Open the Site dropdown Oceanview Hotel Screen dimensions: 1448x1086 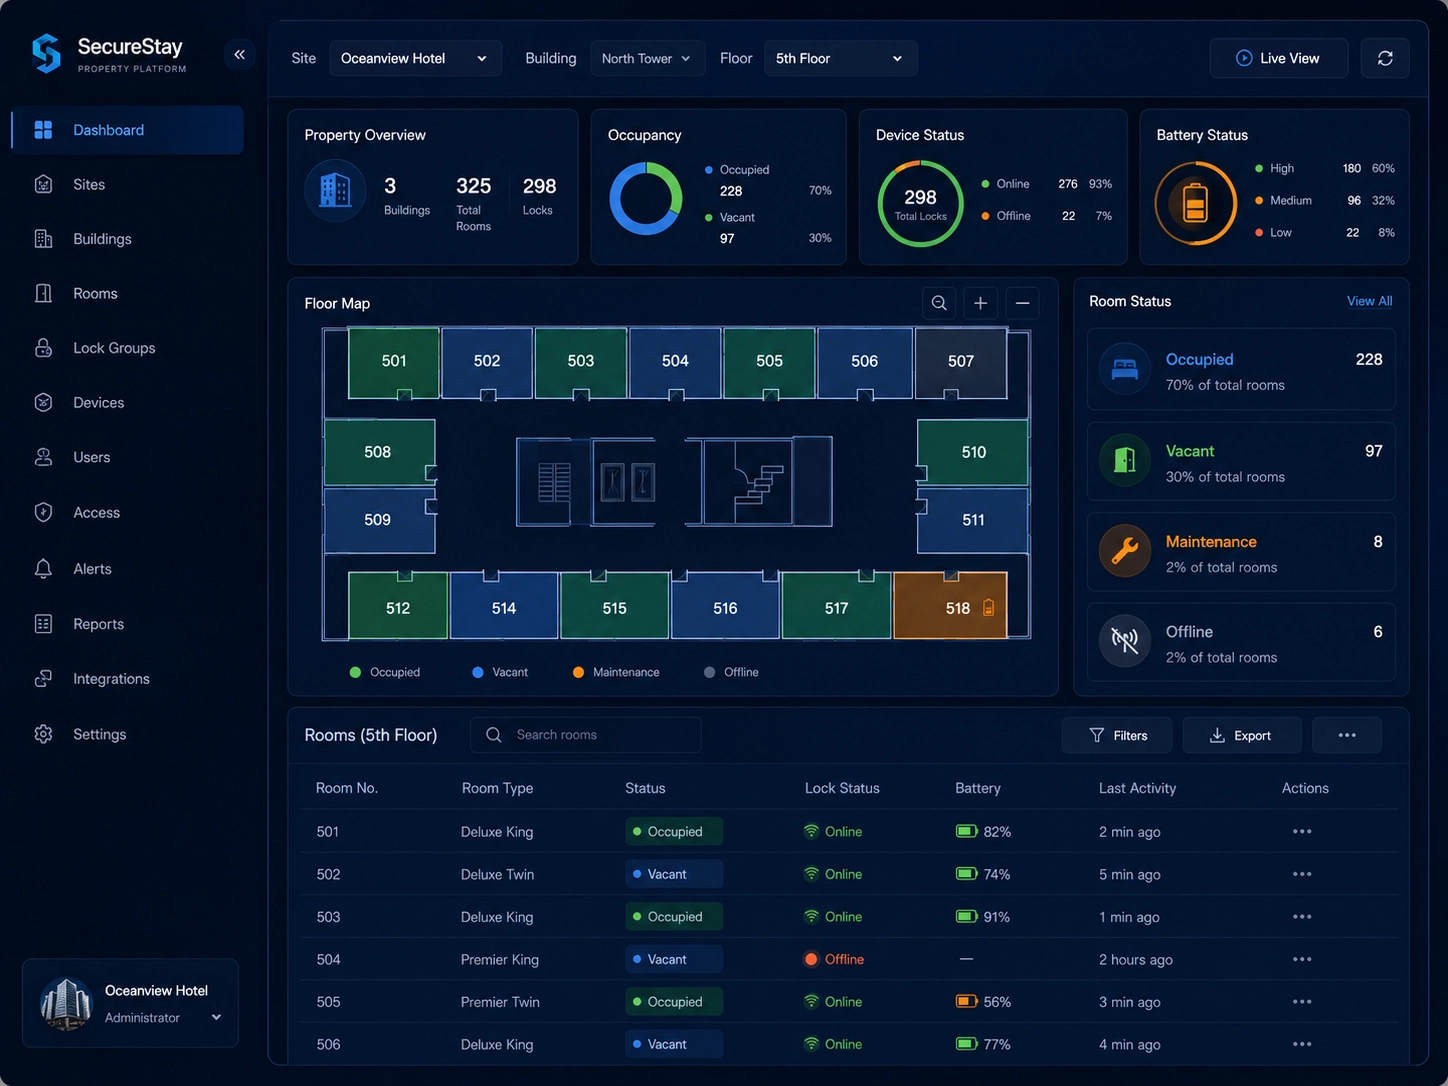click(416, 58)
